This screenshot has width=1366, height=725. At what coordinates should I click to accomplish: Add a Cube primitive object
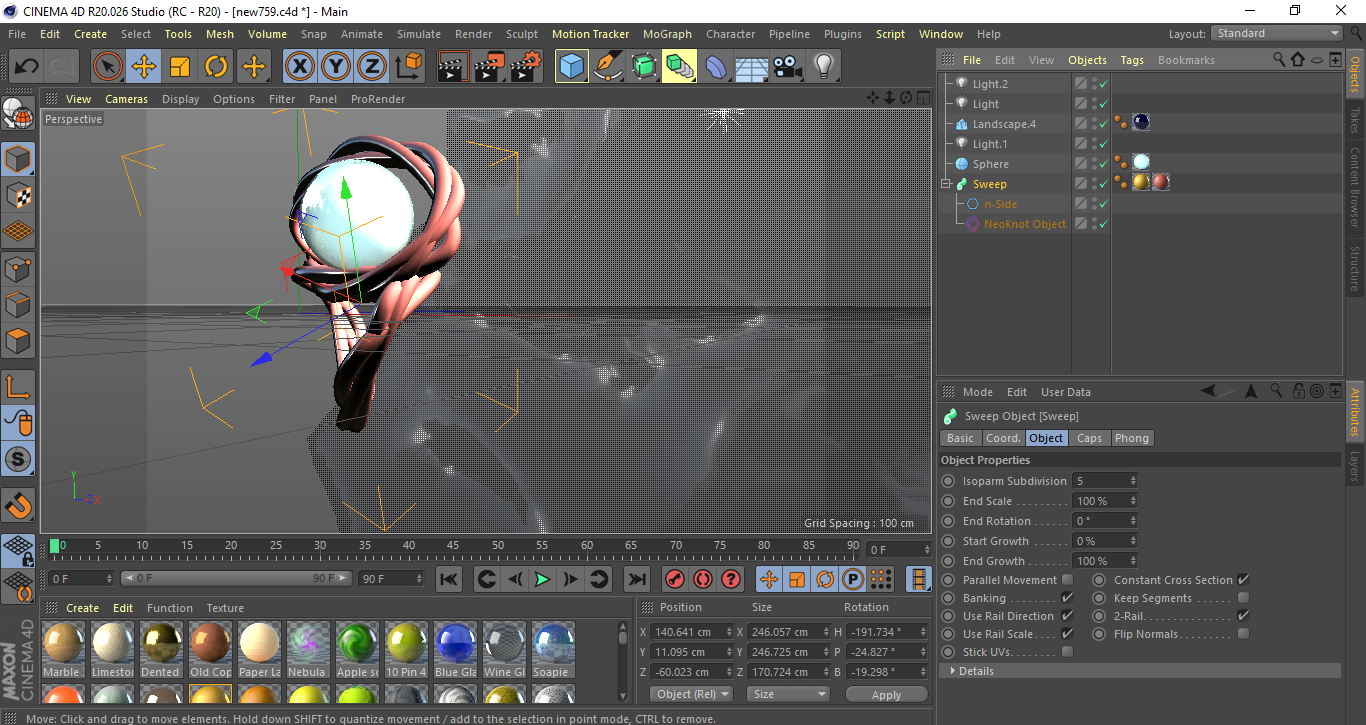(x=572, y=67)
